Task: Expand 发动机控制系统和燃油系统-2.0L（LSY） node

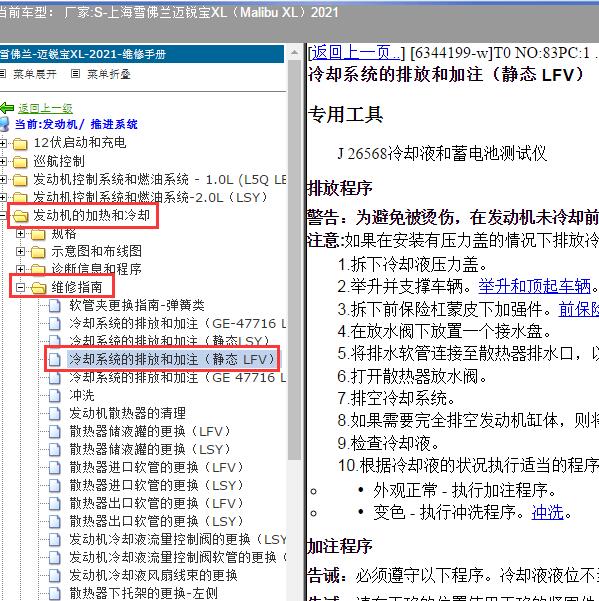Action: pos(3,198)
